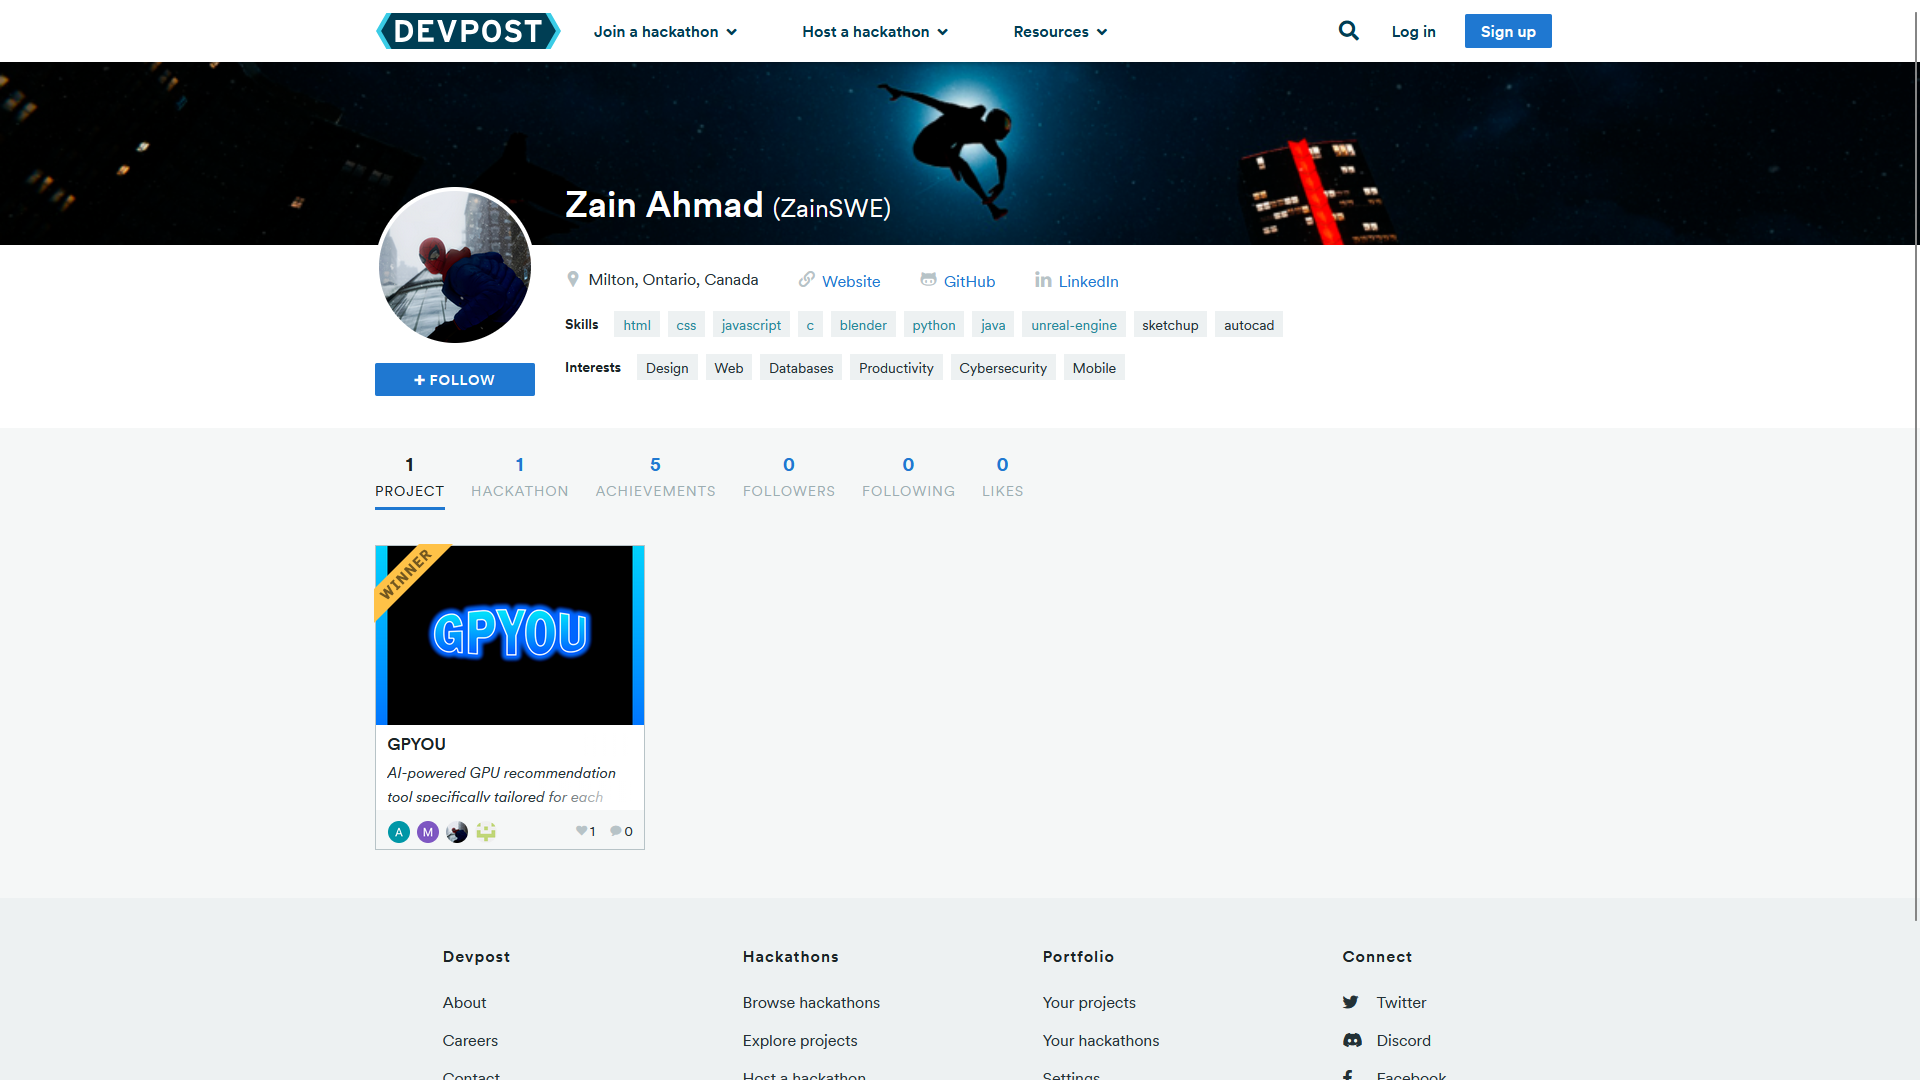Expand Resources dropdown menu

click(x=1060, y=32)
